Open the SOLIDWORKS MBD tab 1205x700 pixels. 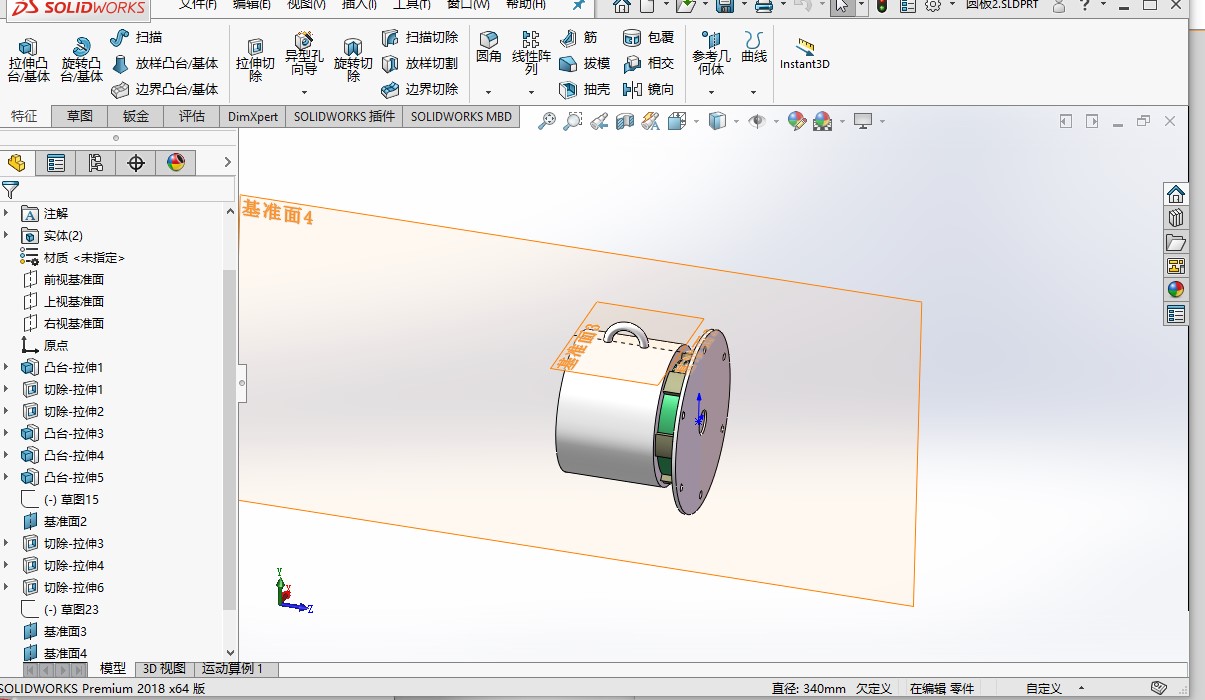point(461,116)
